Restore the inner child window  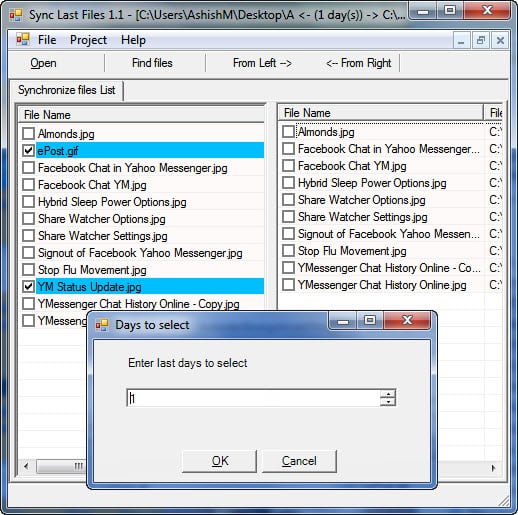point(480,41)
